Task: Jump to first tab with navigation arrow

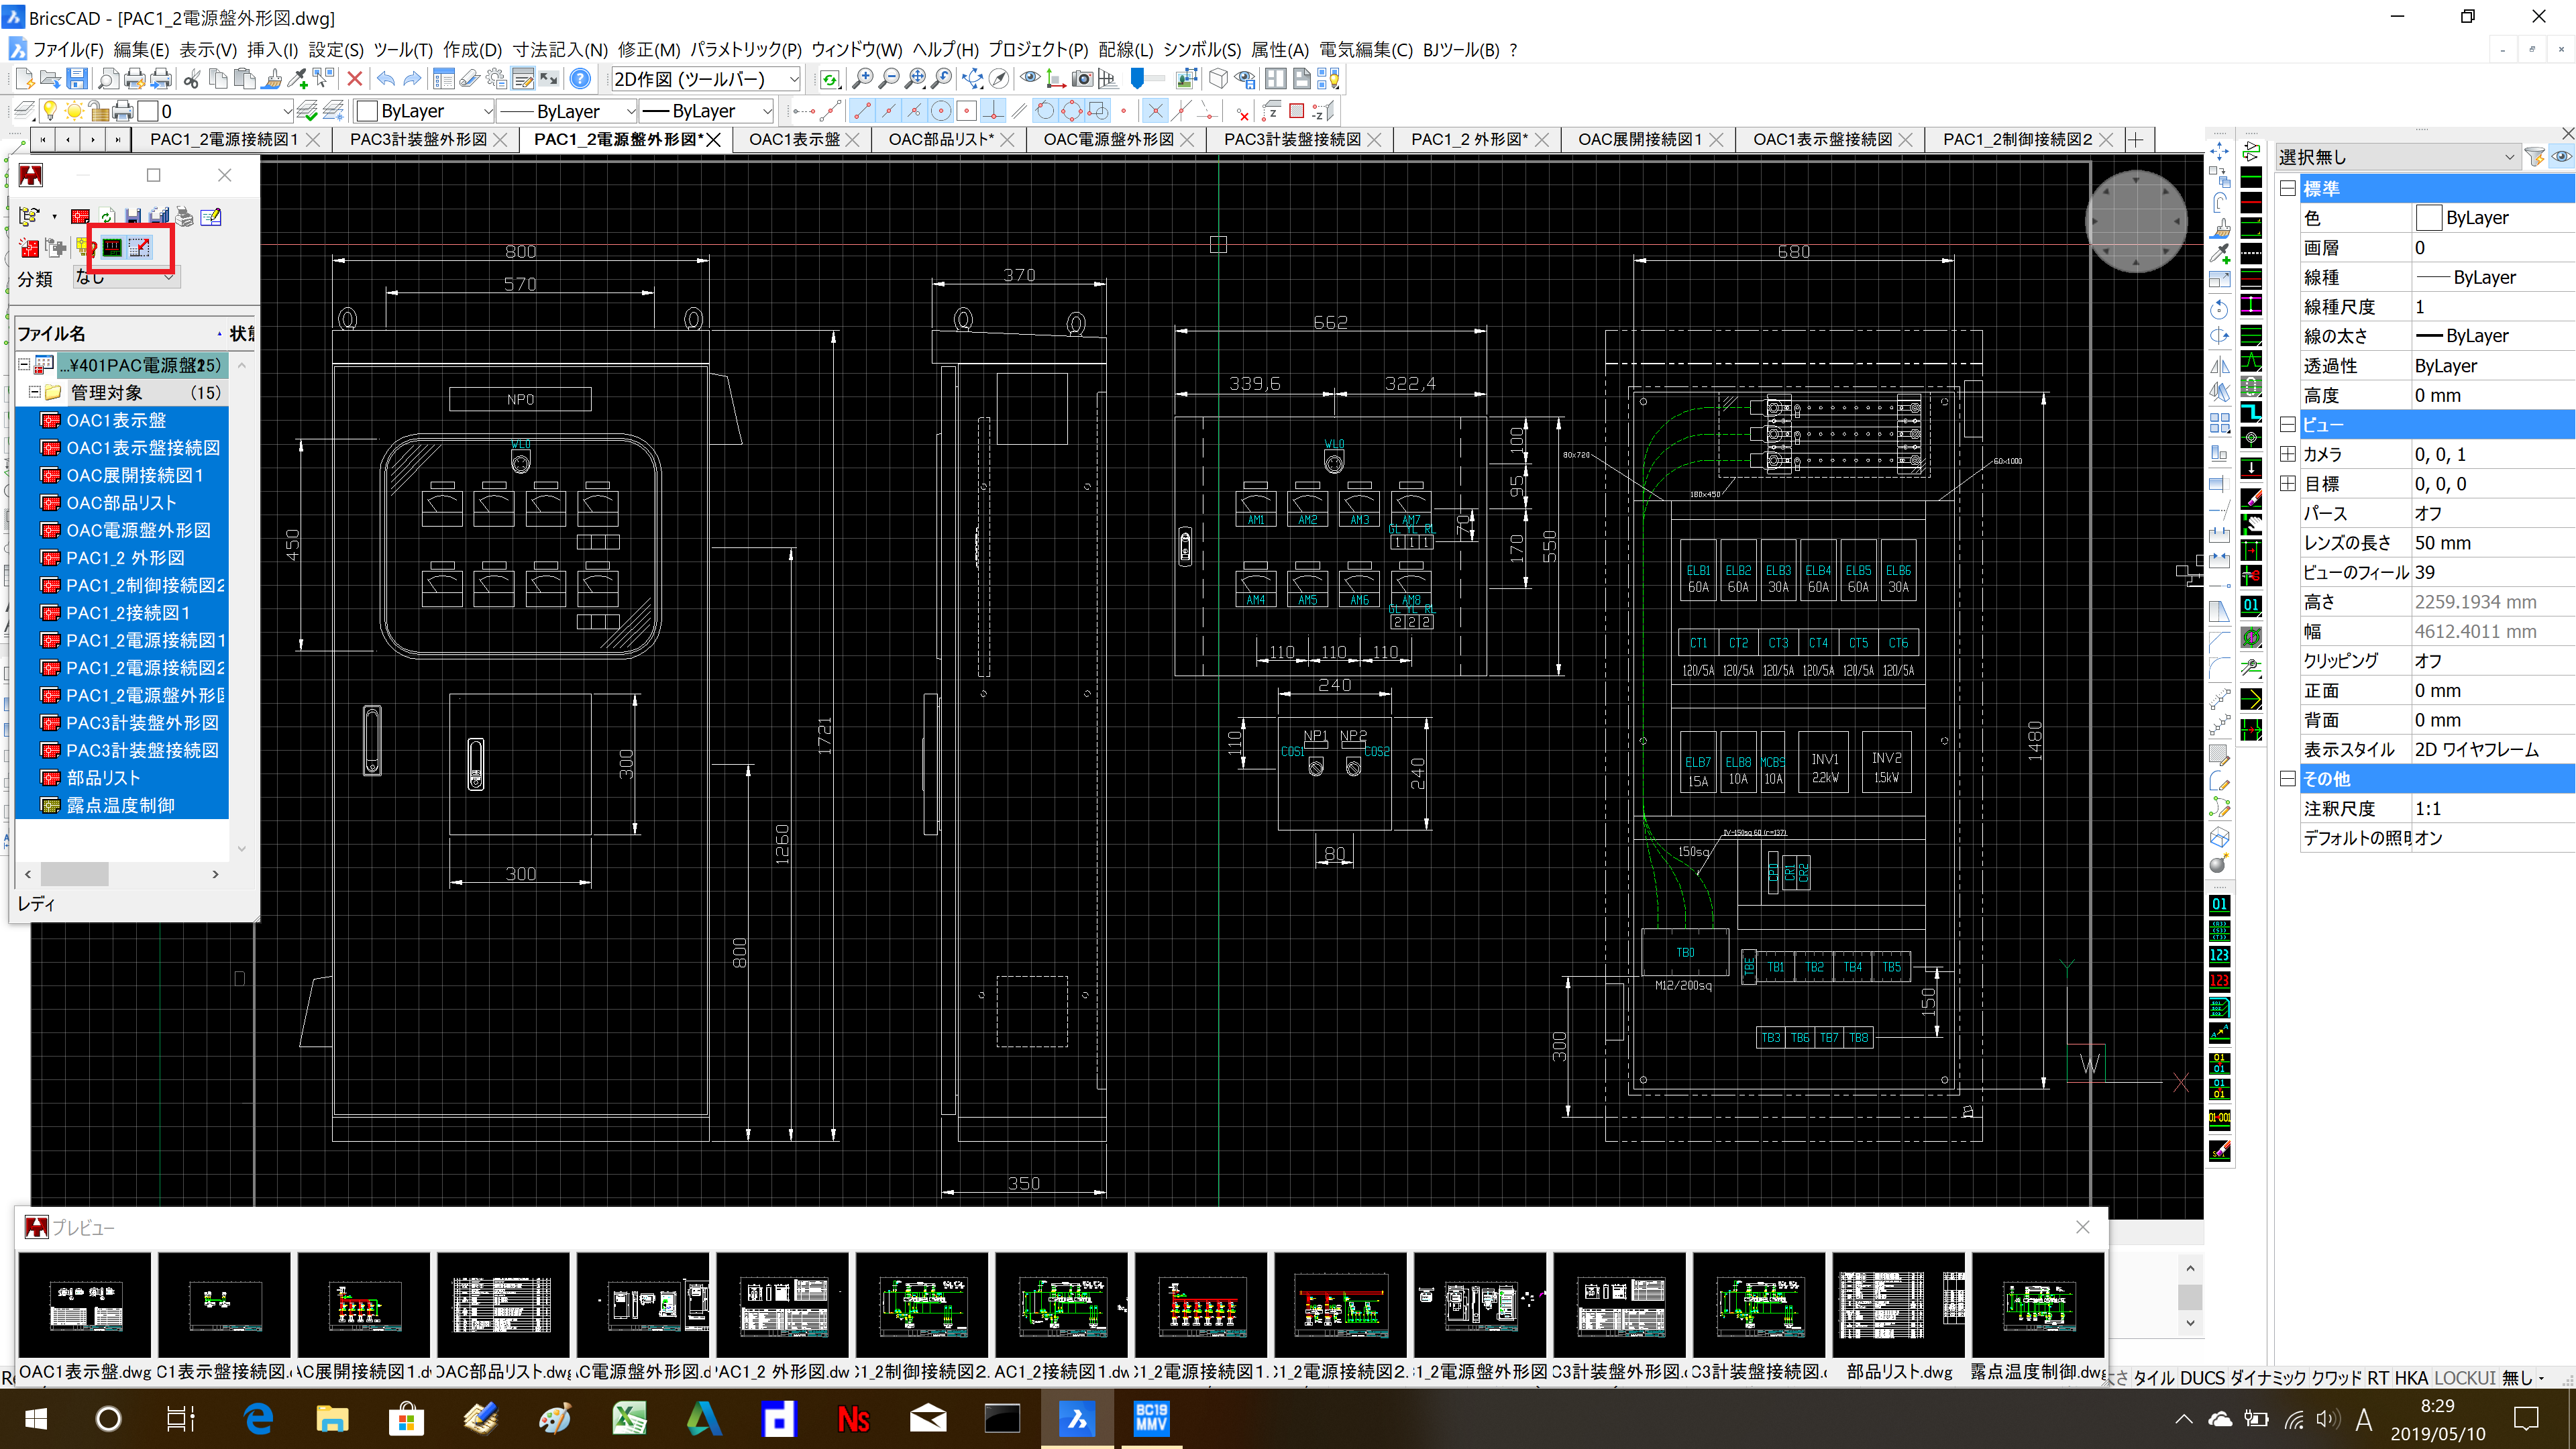Action: tap(42, 139)
